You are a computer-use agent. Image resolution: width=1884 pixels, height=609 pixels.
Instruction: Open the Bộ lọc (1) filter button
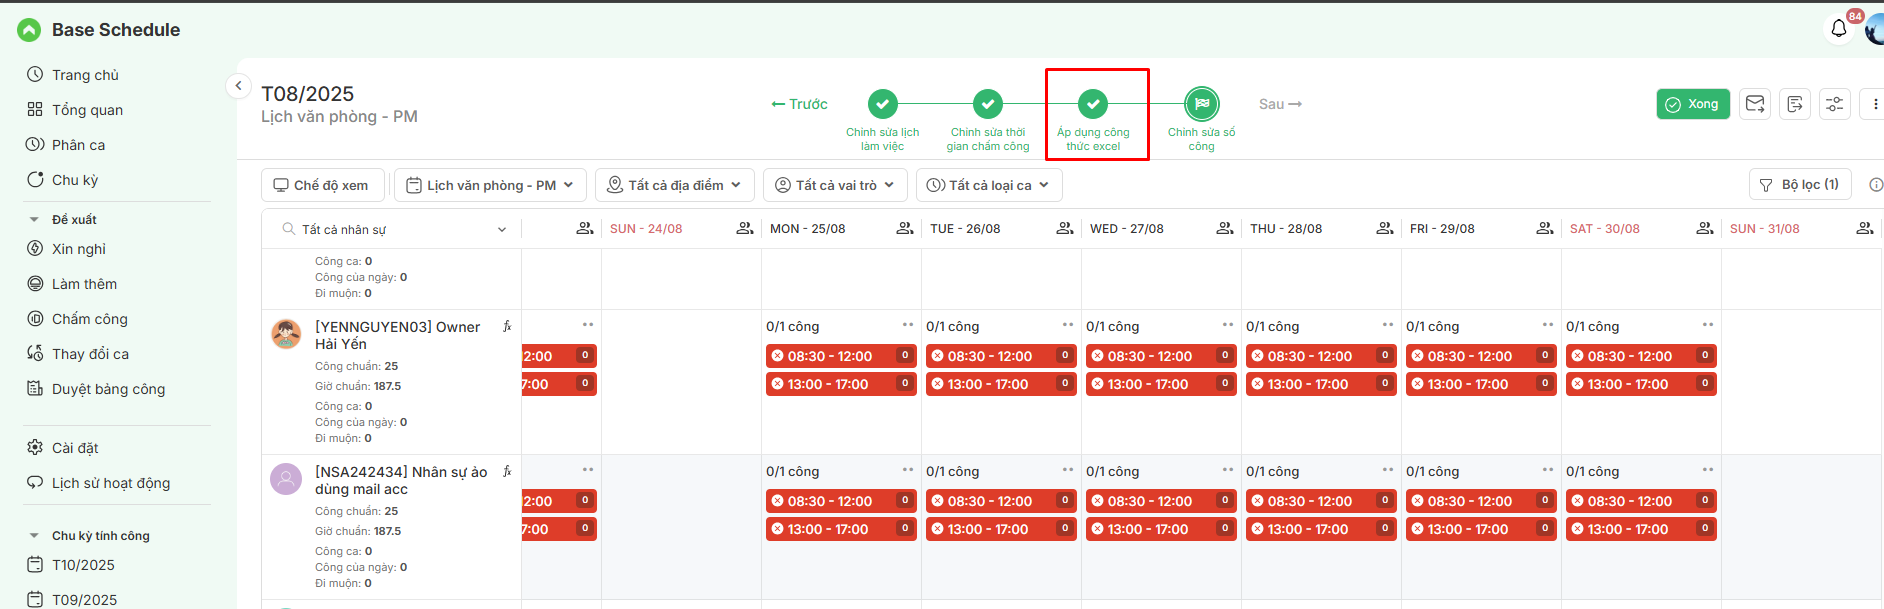click(1800, 185)
